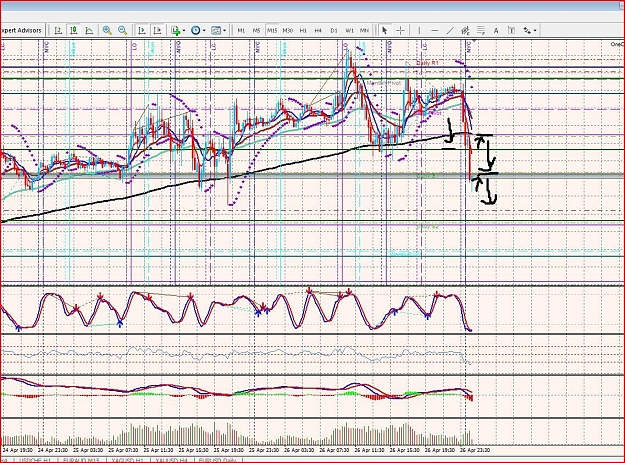Viewport: 625px width, 463px height.
Task: Click the 25 Apr 03:30 time label
Action: click(88, 450)
